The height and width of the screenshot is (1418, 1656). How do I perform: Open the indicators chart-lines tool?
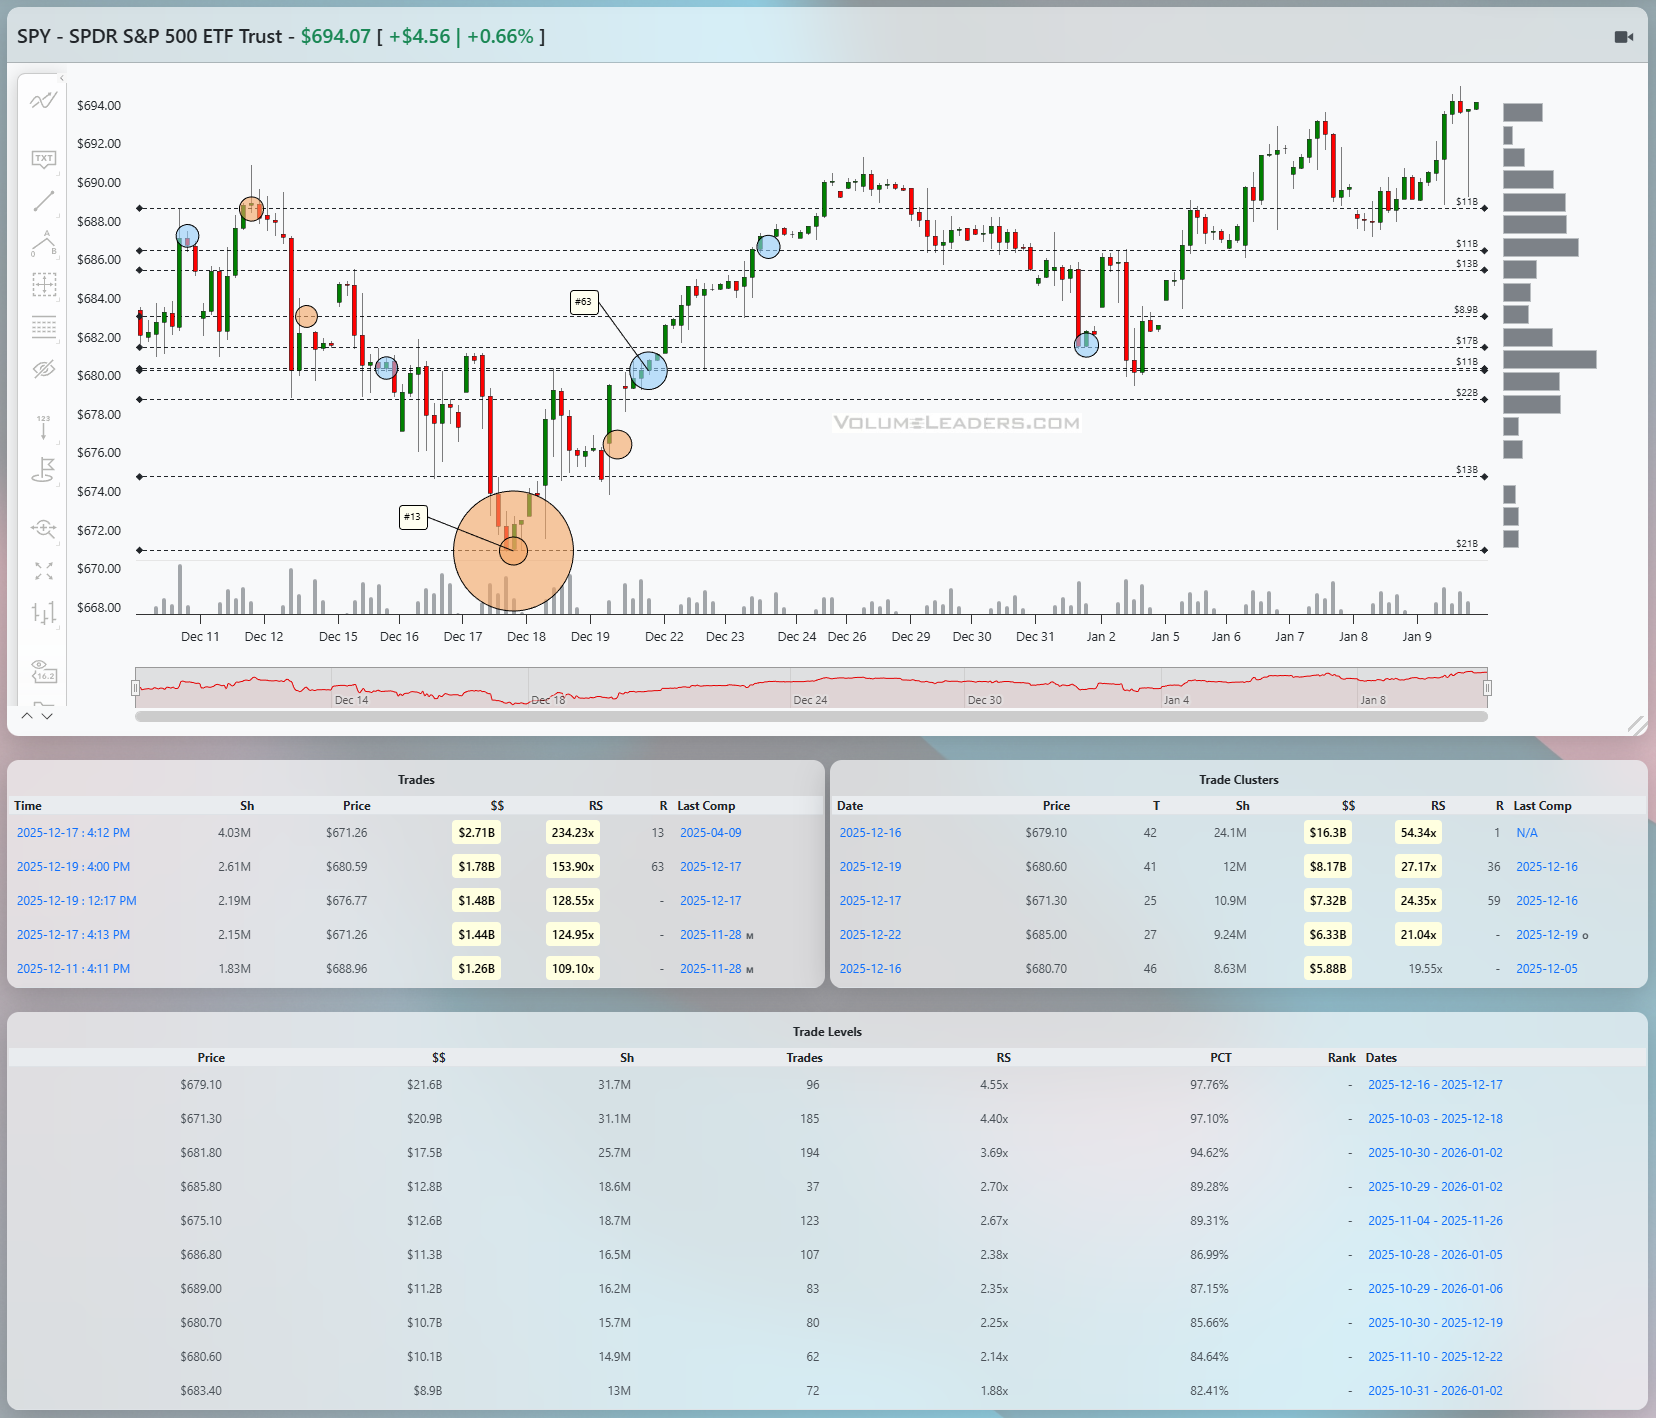[43, 101]
